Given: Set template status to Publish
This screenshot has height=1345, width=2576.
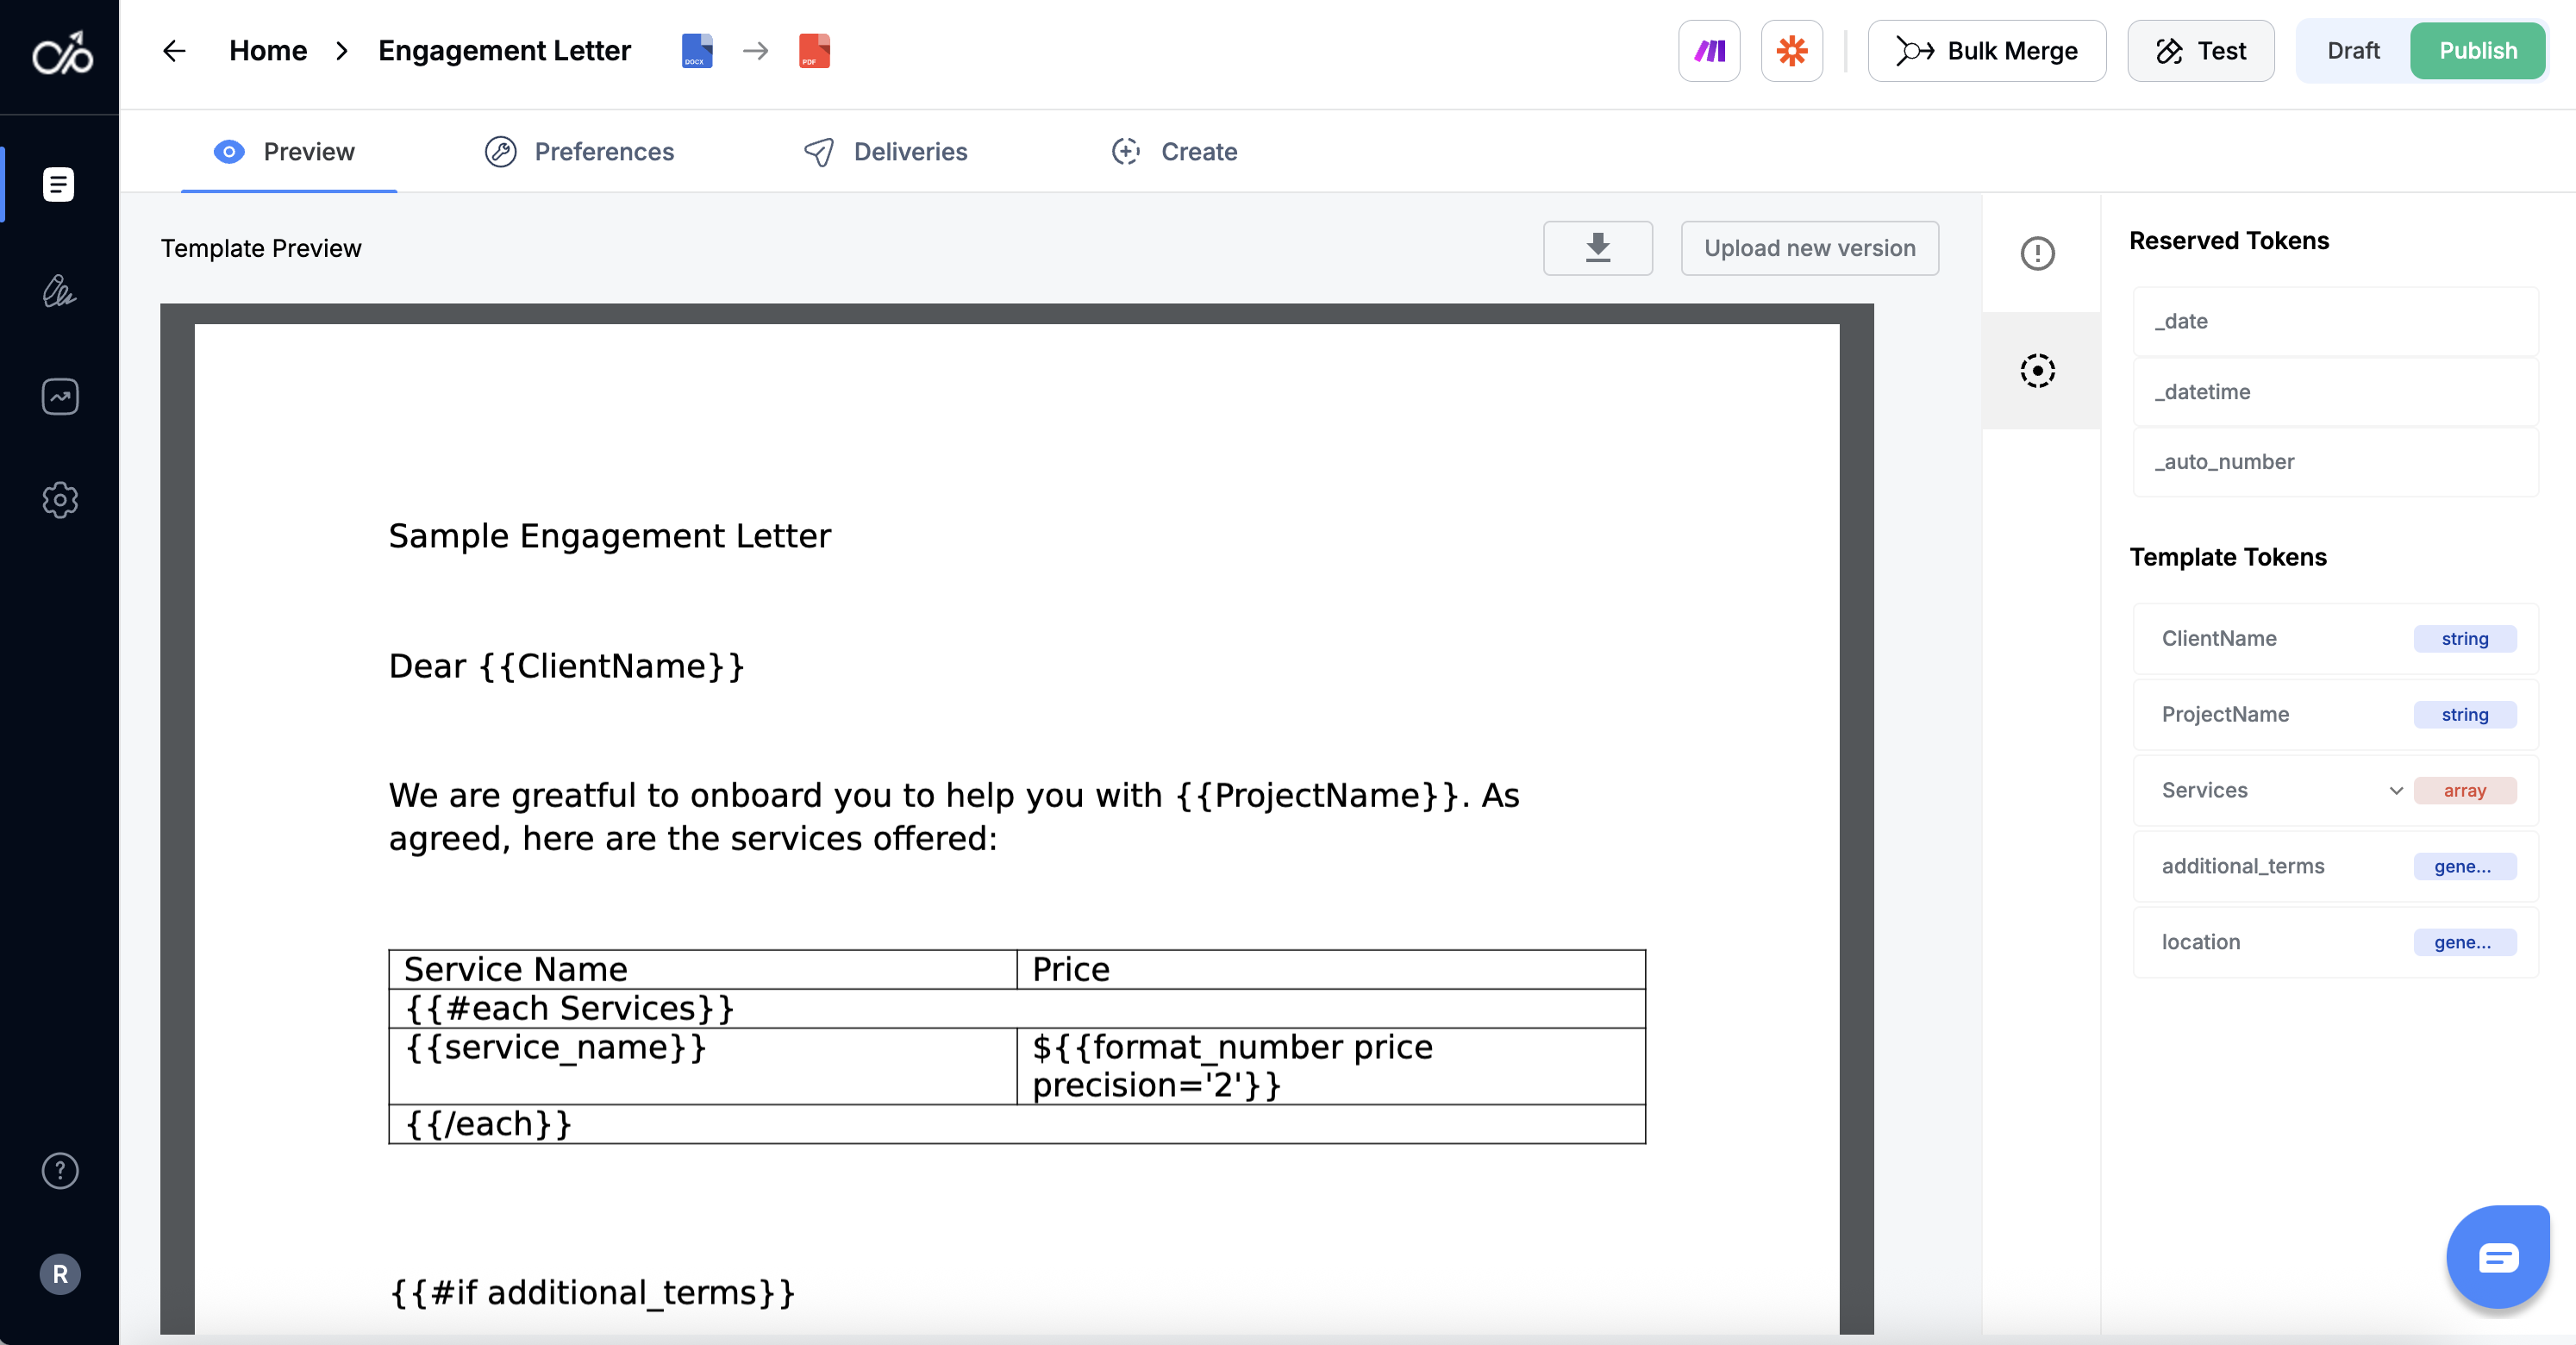Looking at the screenshot, I should (2477, 51).
